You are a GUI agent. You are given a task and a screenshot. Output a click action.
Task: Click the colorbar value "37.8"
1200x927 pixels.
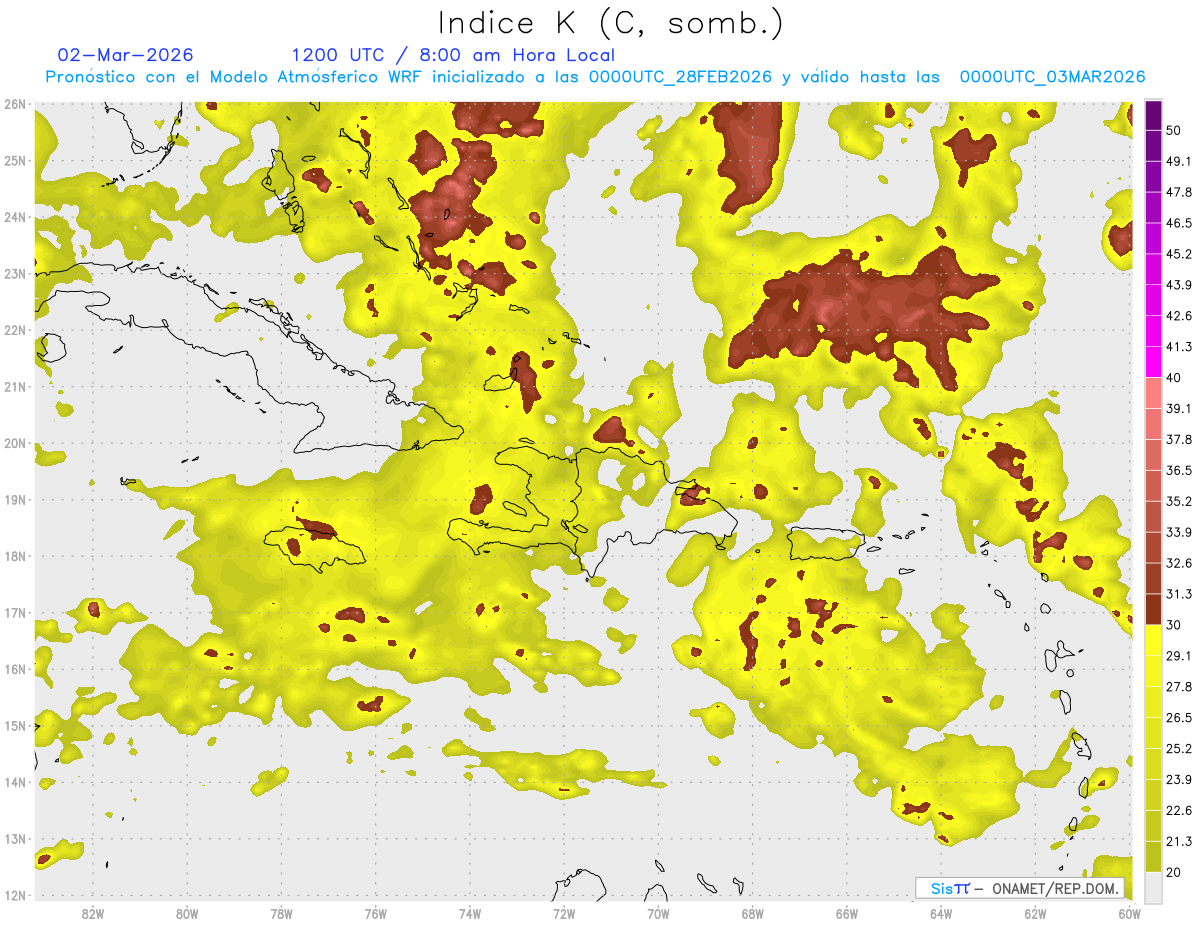(1178, 439)
